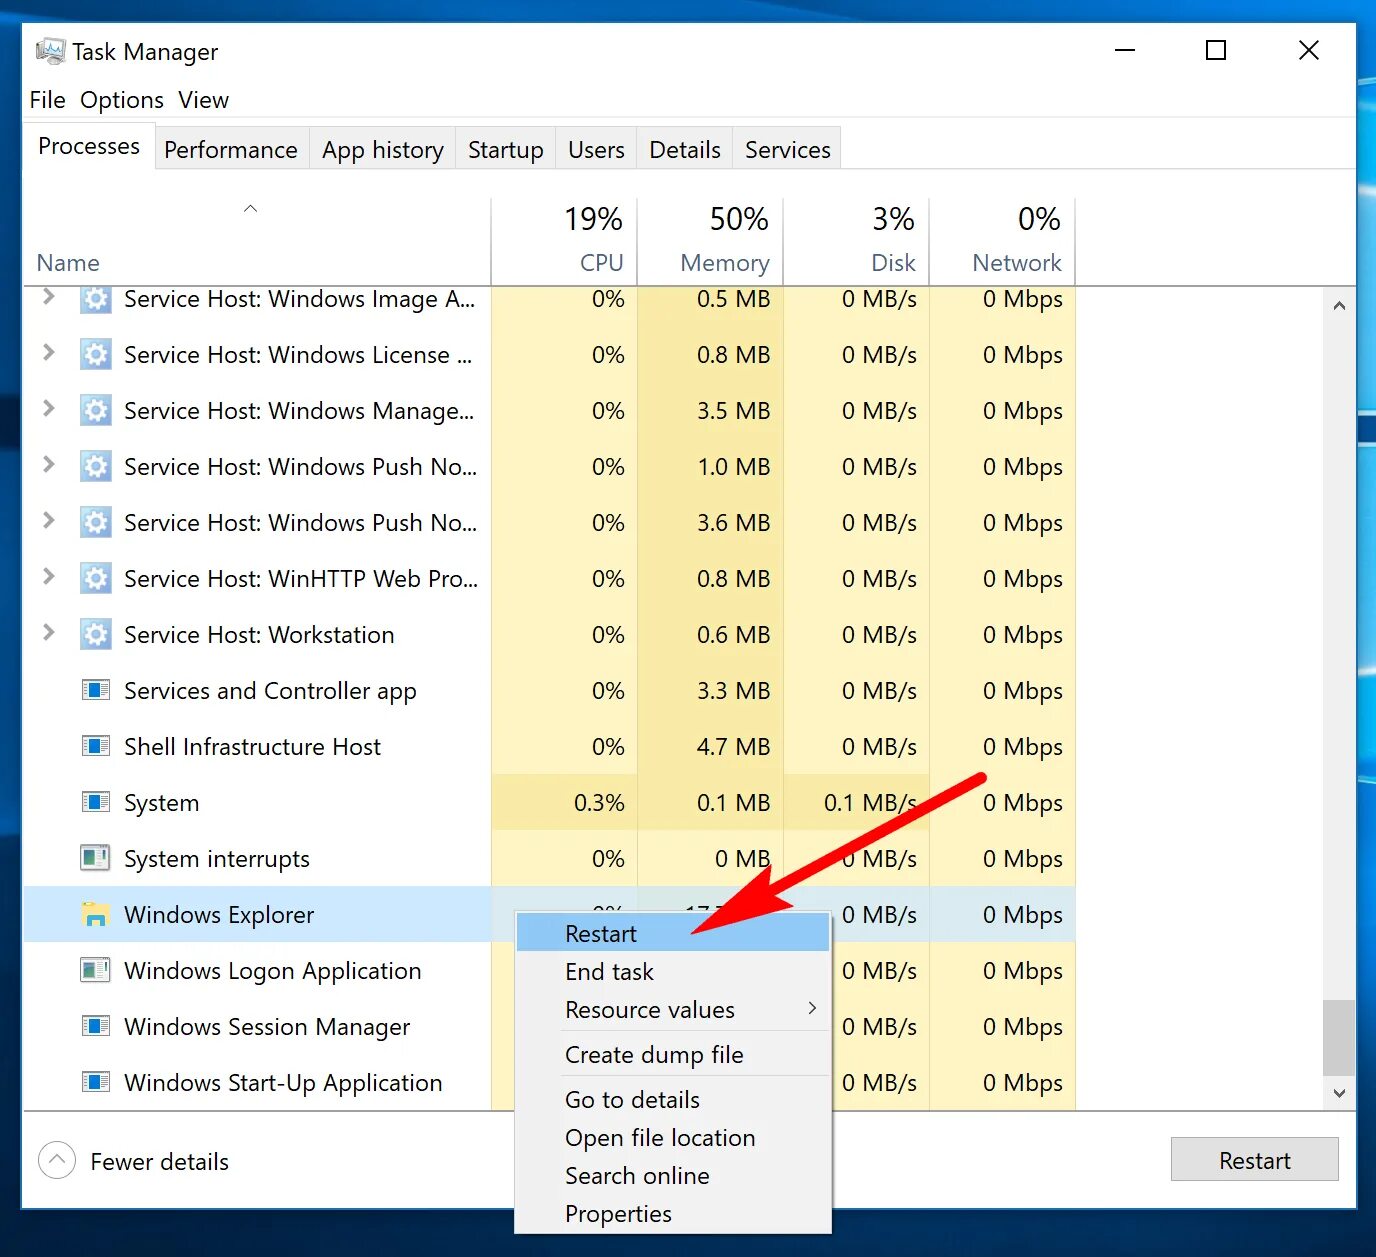Image resolution: width=1376 pixels, height=1257 pixels.
Task: Switch to the Performance tab
Action: (x=231, y=149)
